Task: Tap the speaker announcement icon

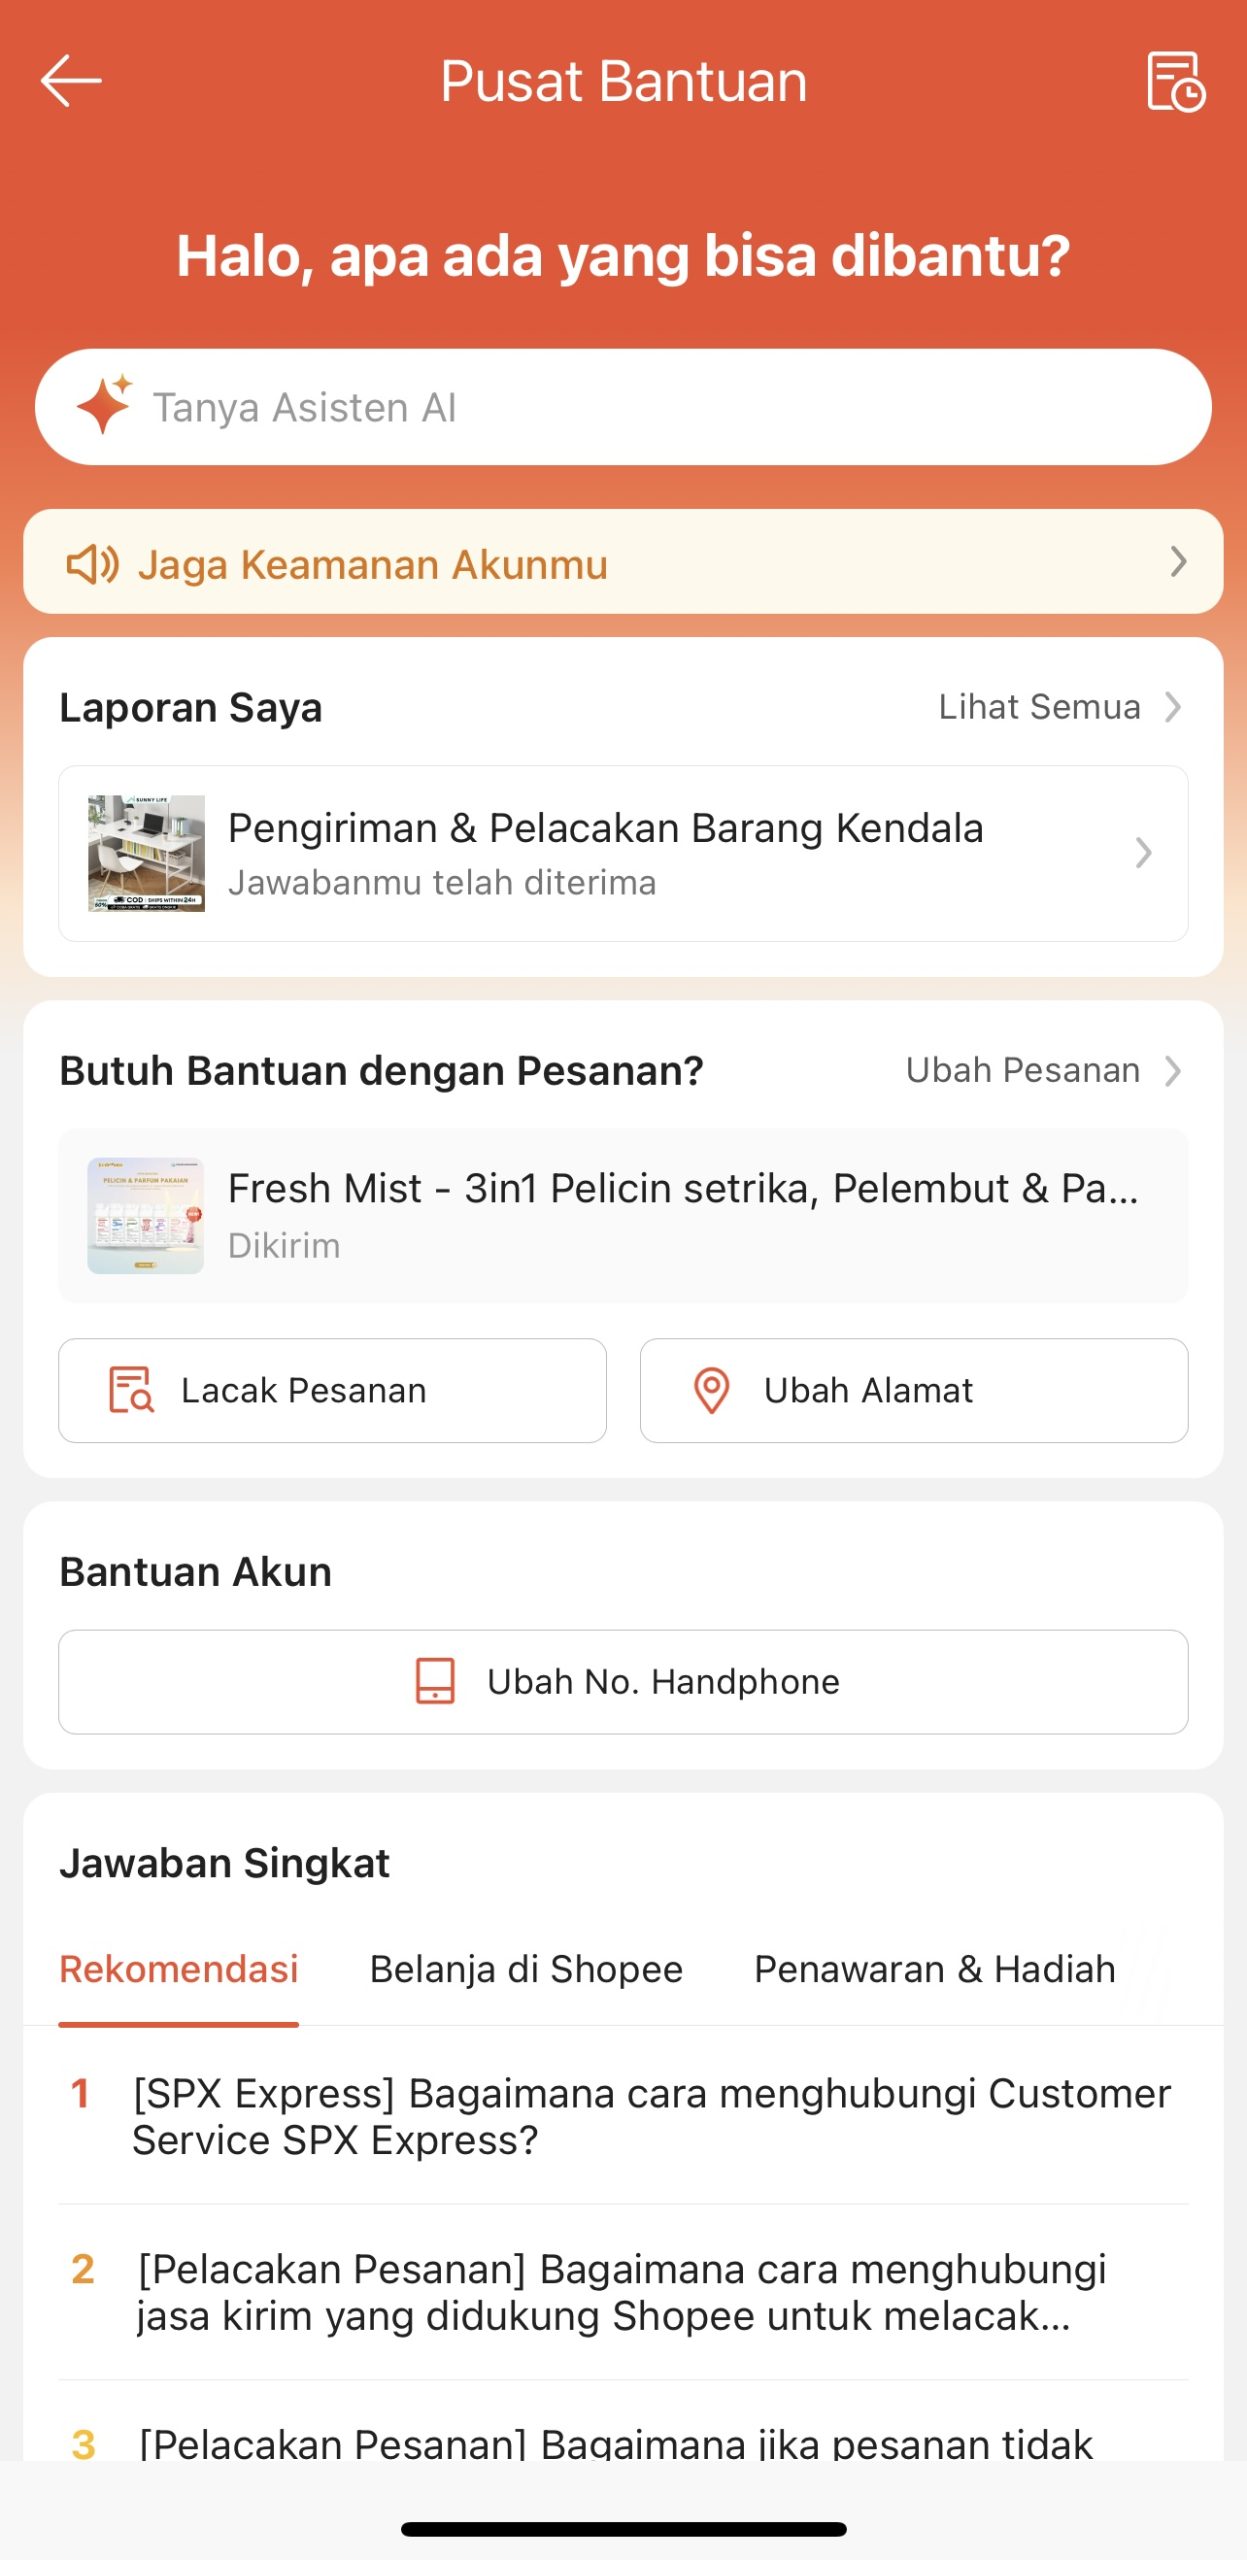Action: [x=93, y=564]
